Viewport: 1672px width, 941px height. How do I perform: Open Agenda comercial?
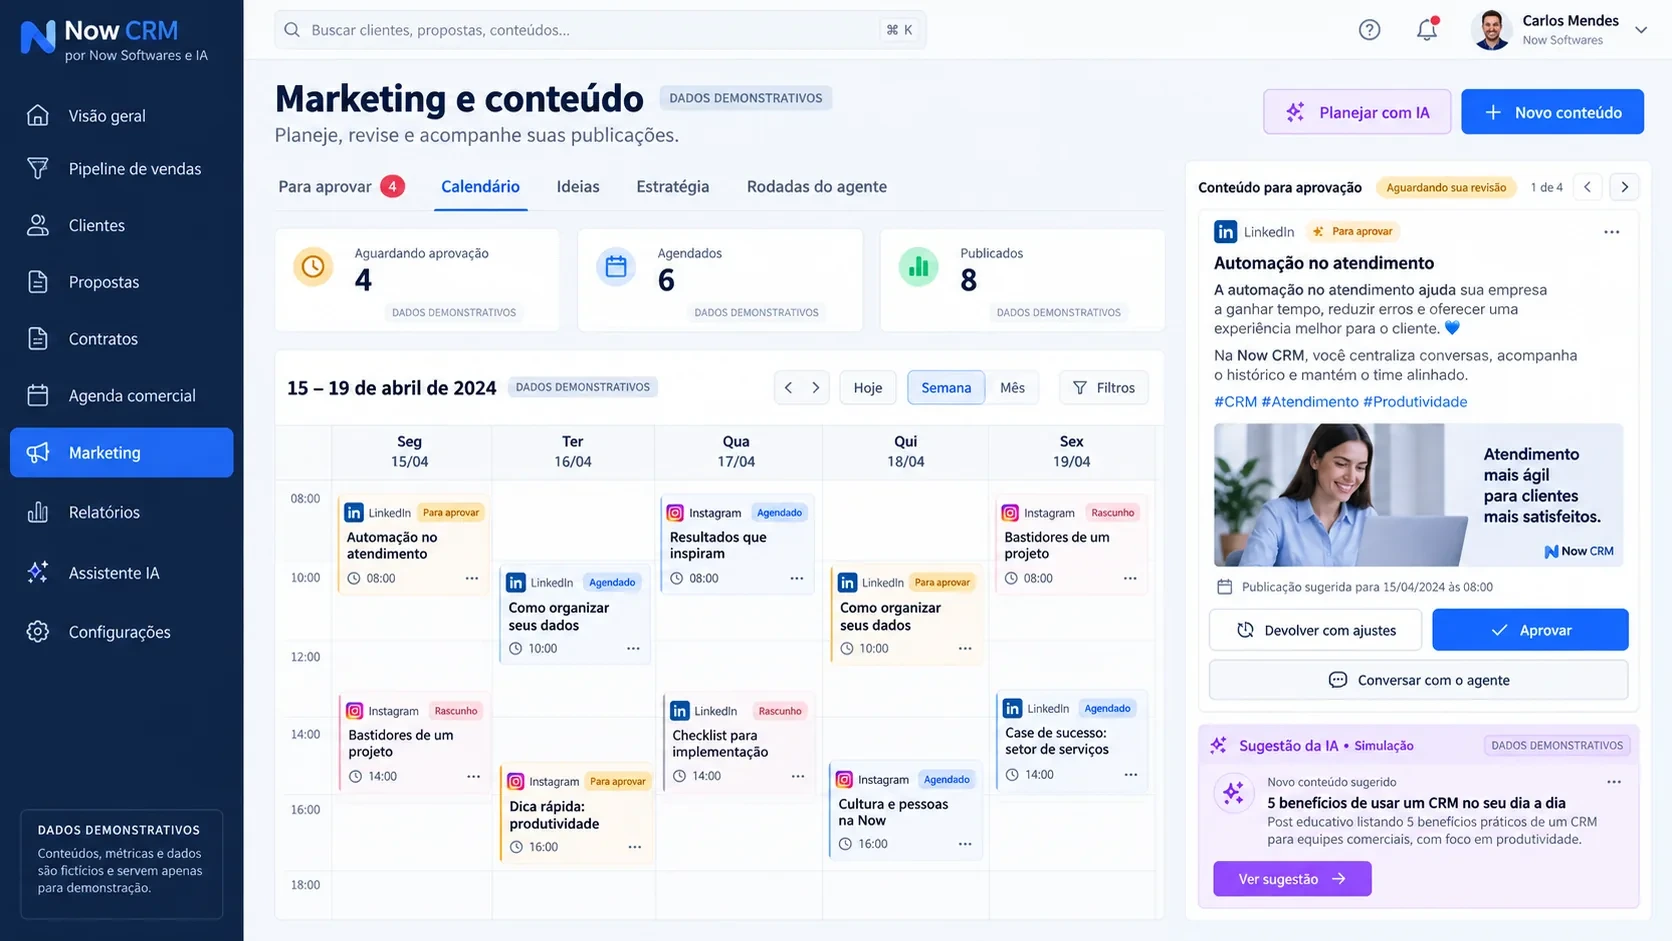(x=122, y=395)
